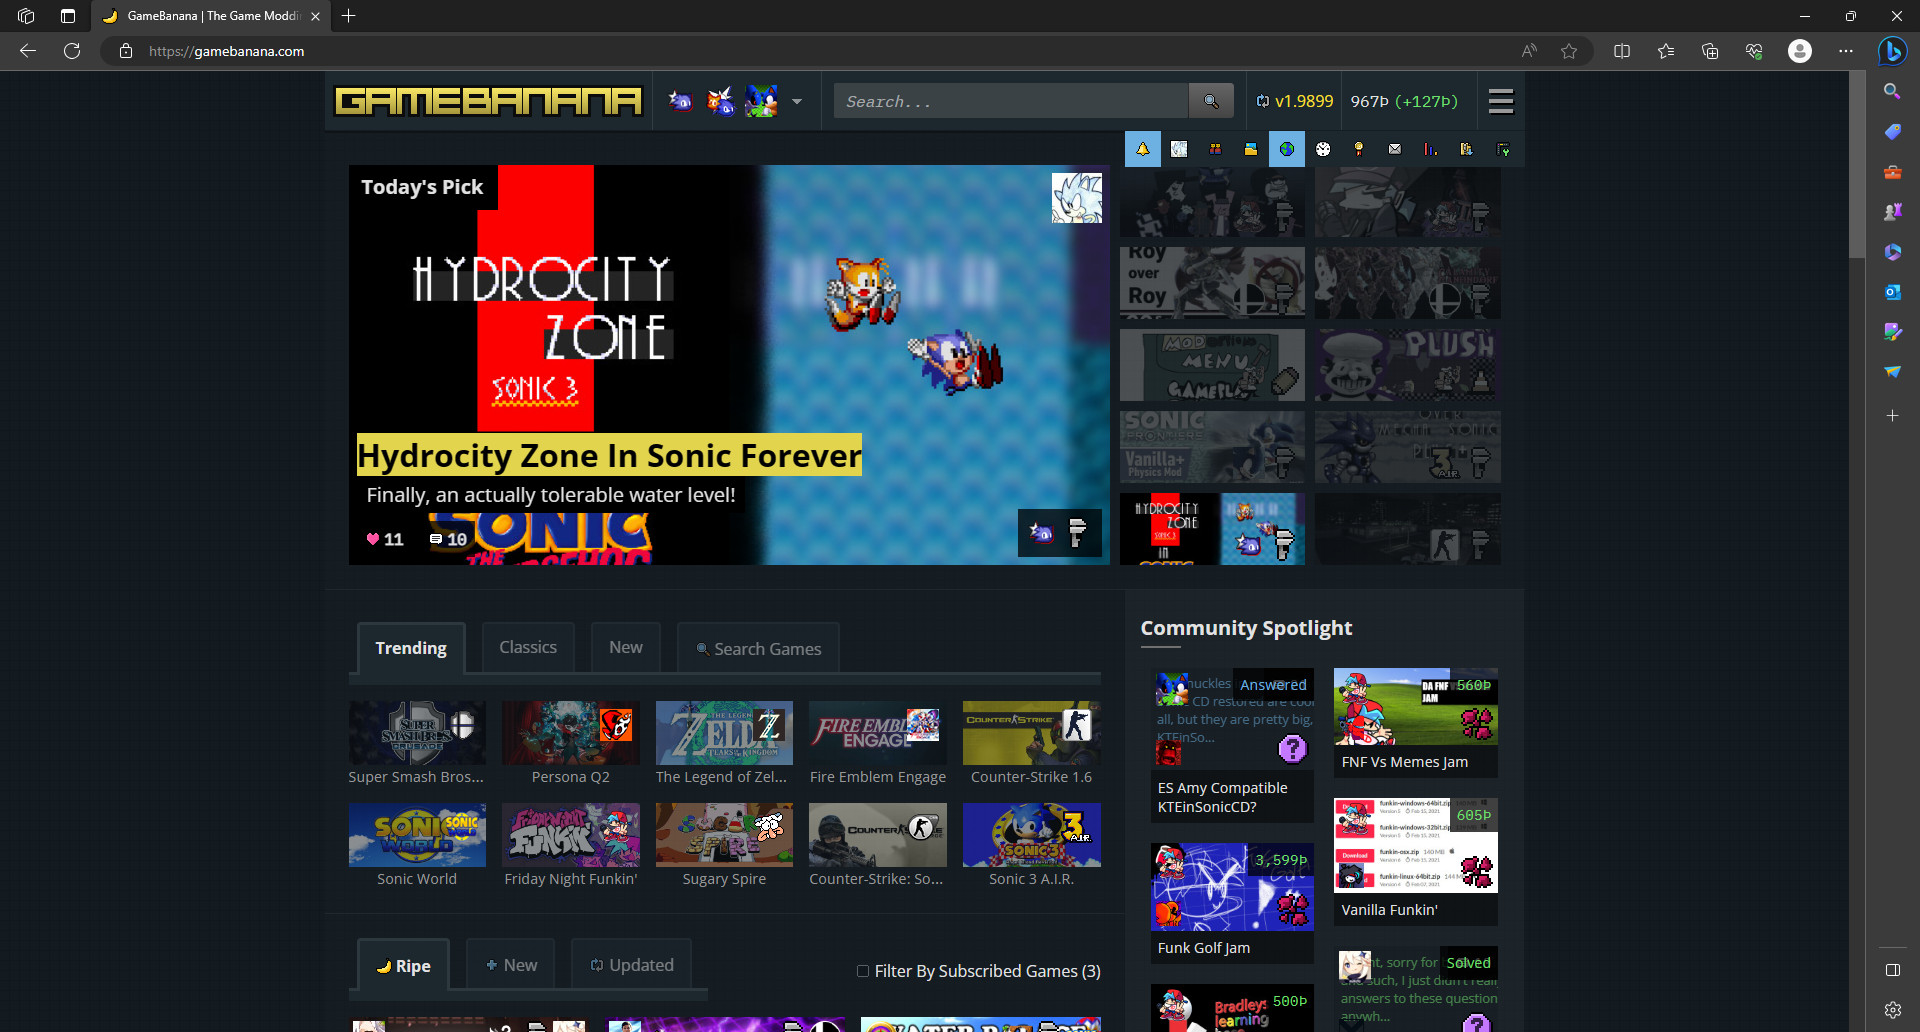Viewport: 1920px width, 1032px height.
Task: Open Funk Golf Jam spotlight card
Action: [1232, 903]
